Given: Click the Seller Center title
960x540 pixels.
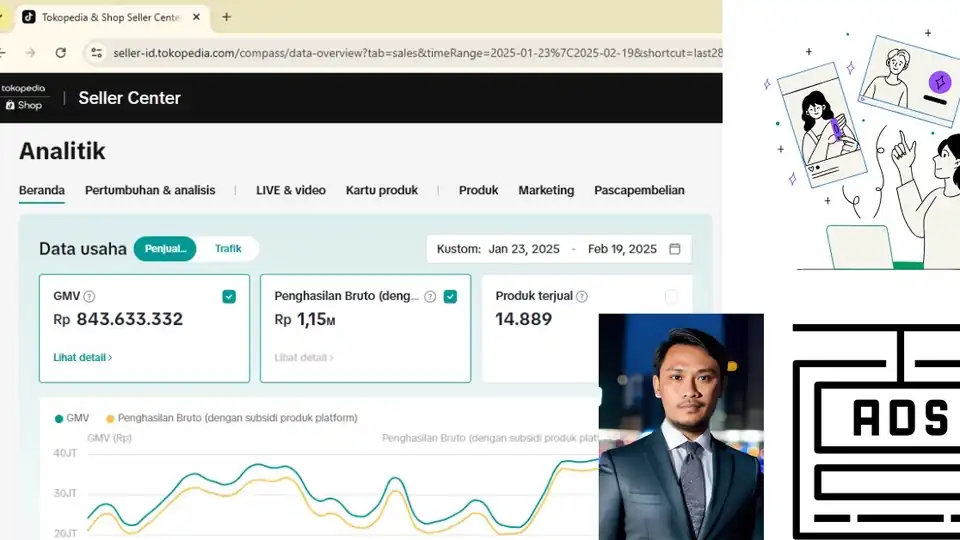Looking at the screenshot, I should [129, 98].
